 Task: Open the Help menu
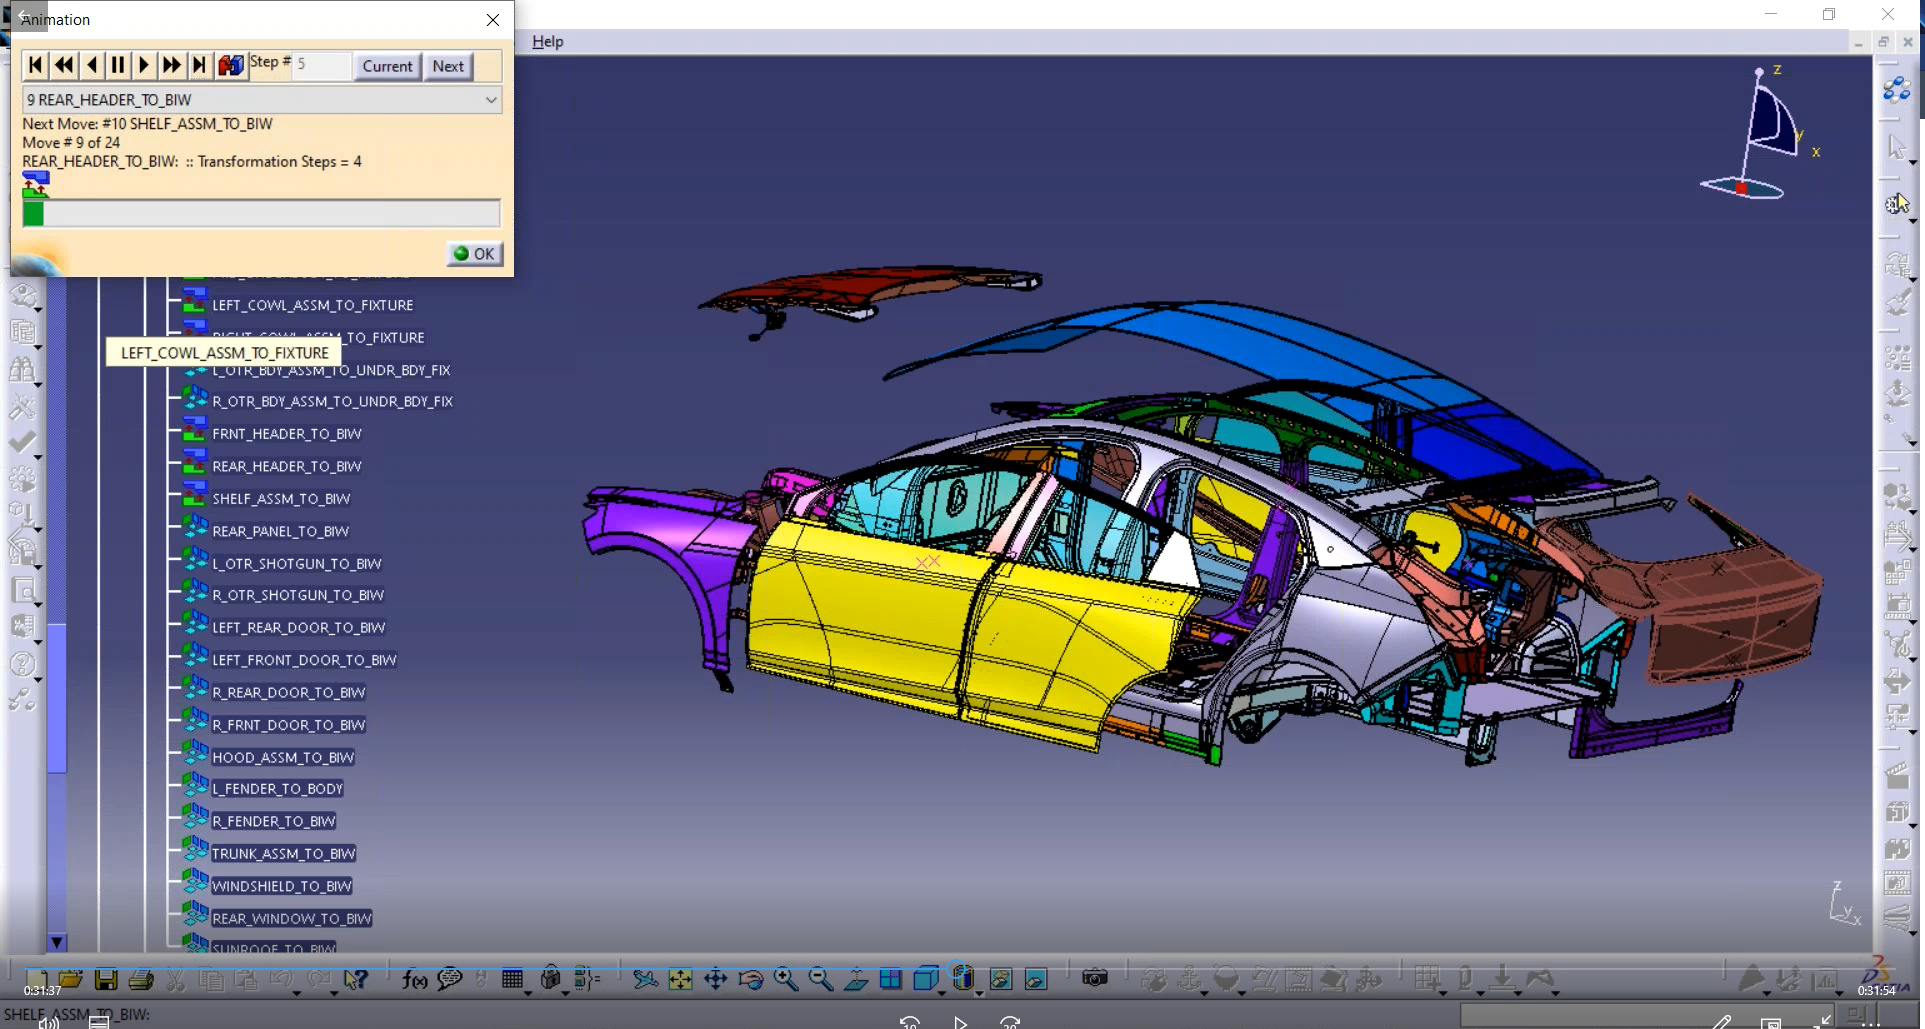click(x=548, y=42)
